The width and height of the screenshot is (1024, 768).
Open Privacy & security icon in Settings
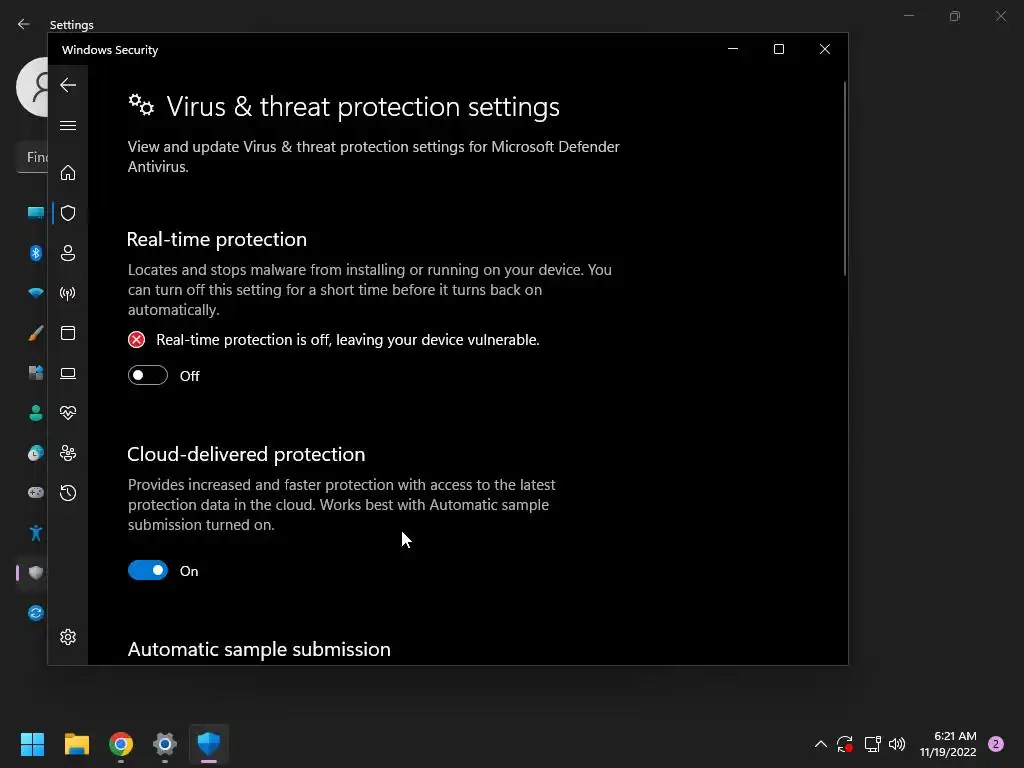(x=36, y=573)
